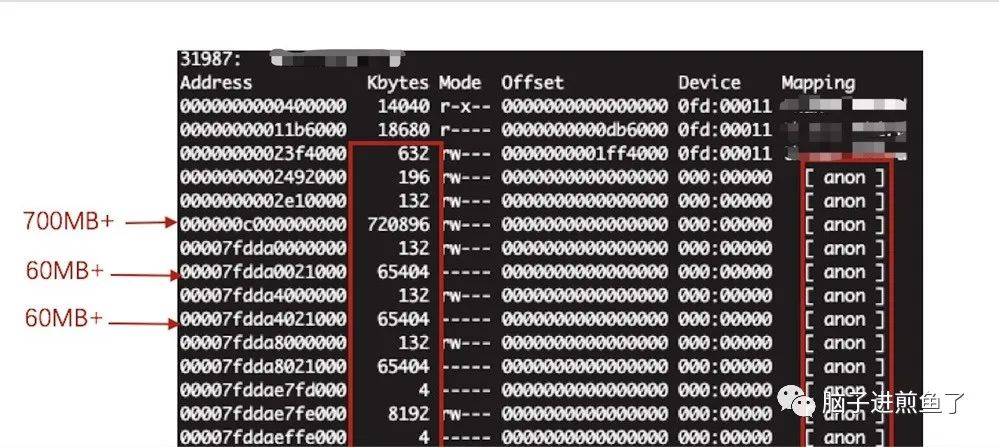The height and width of the screenshot is (447, 999).
Task: Click the offset value 0000000000db6000
Action: pyautogui.click(x=585, y=130)
